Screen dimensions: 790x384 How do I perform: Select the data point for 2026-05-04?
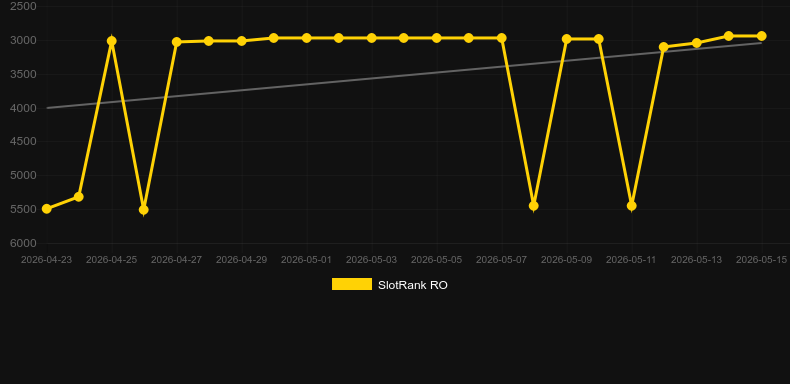tap(404, 38)
